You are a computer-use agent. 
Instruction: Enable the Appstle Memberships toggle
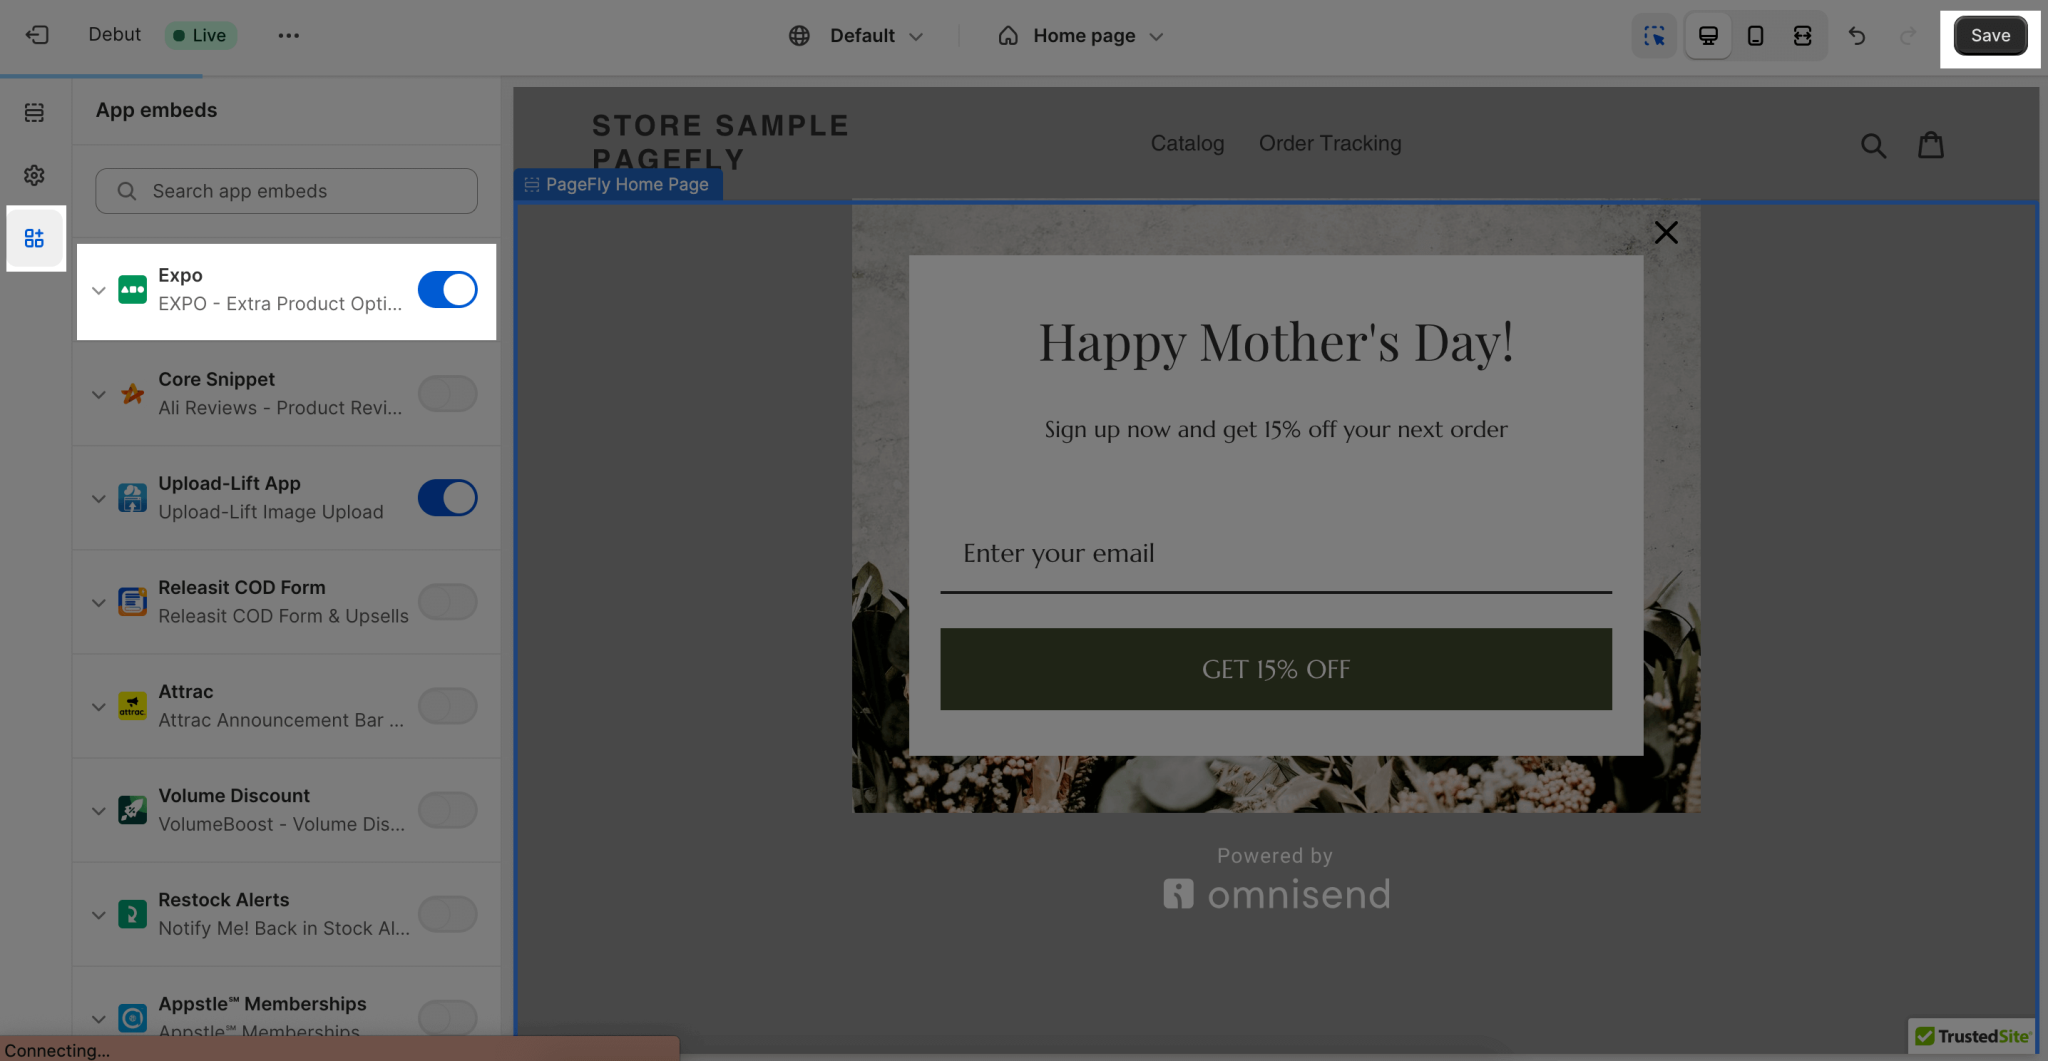(x=447, y=1018)
